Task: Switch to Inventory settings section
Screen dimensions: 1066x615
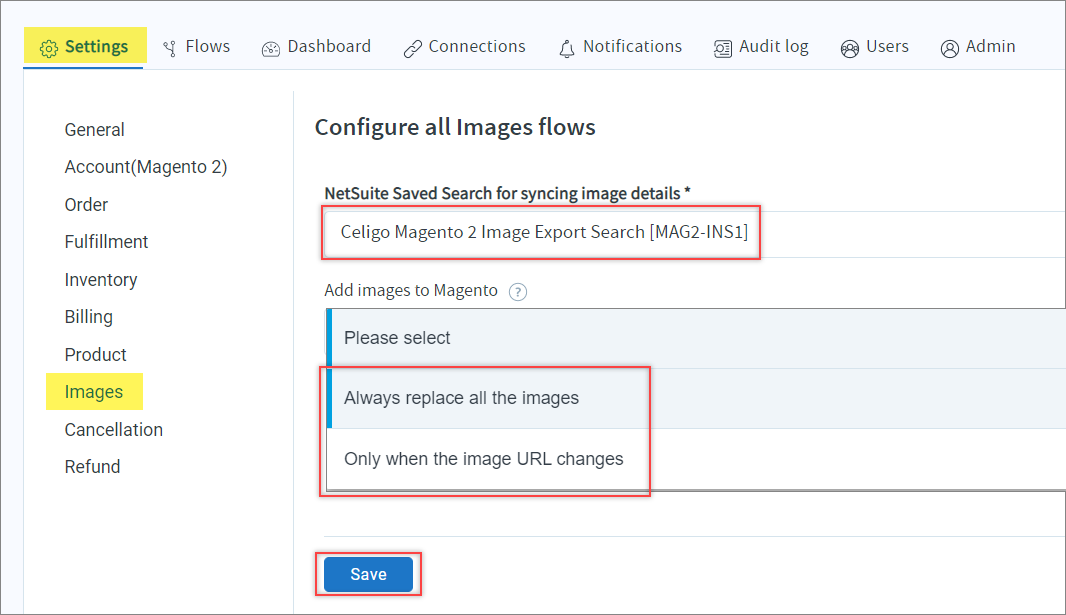Action: click(101, 280)
